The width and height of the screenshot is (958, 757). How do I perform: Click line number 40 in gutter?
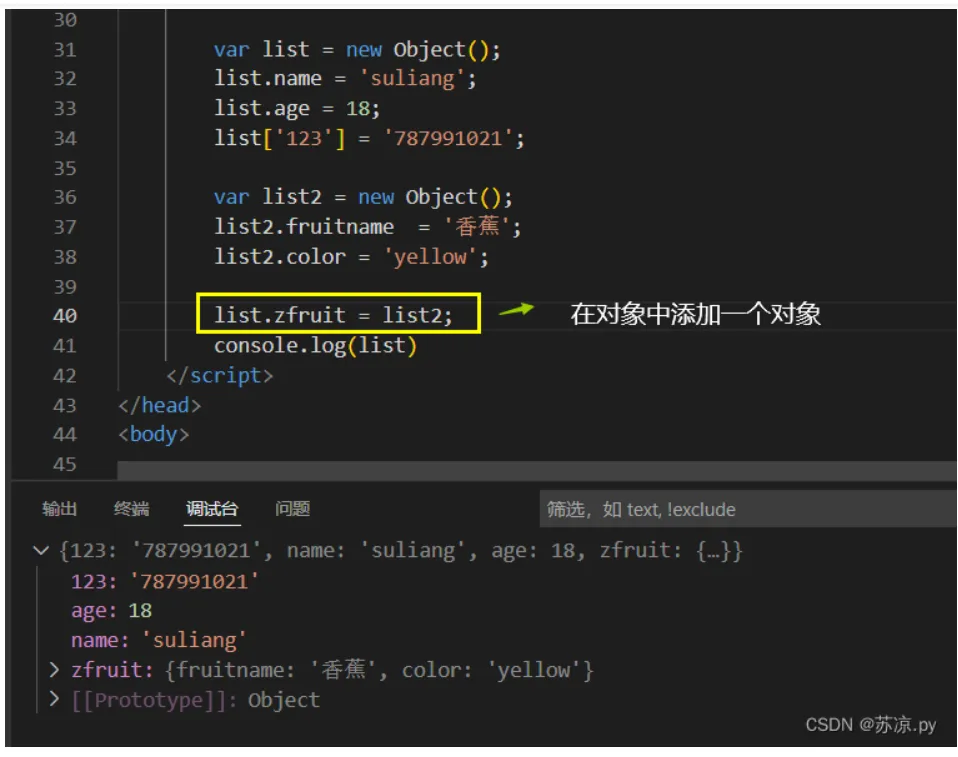pos(65,315)
